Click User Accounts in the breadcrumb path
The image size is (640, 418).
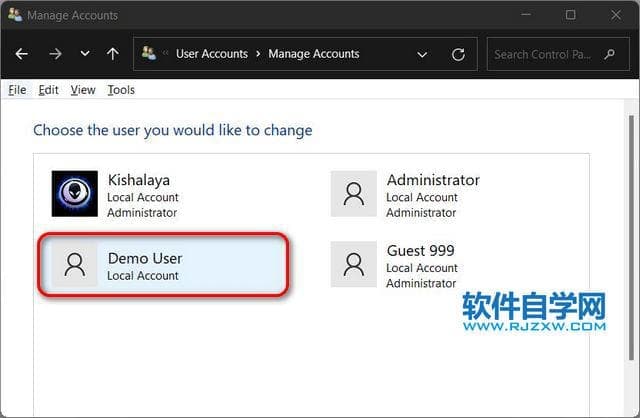click(212, 54)
